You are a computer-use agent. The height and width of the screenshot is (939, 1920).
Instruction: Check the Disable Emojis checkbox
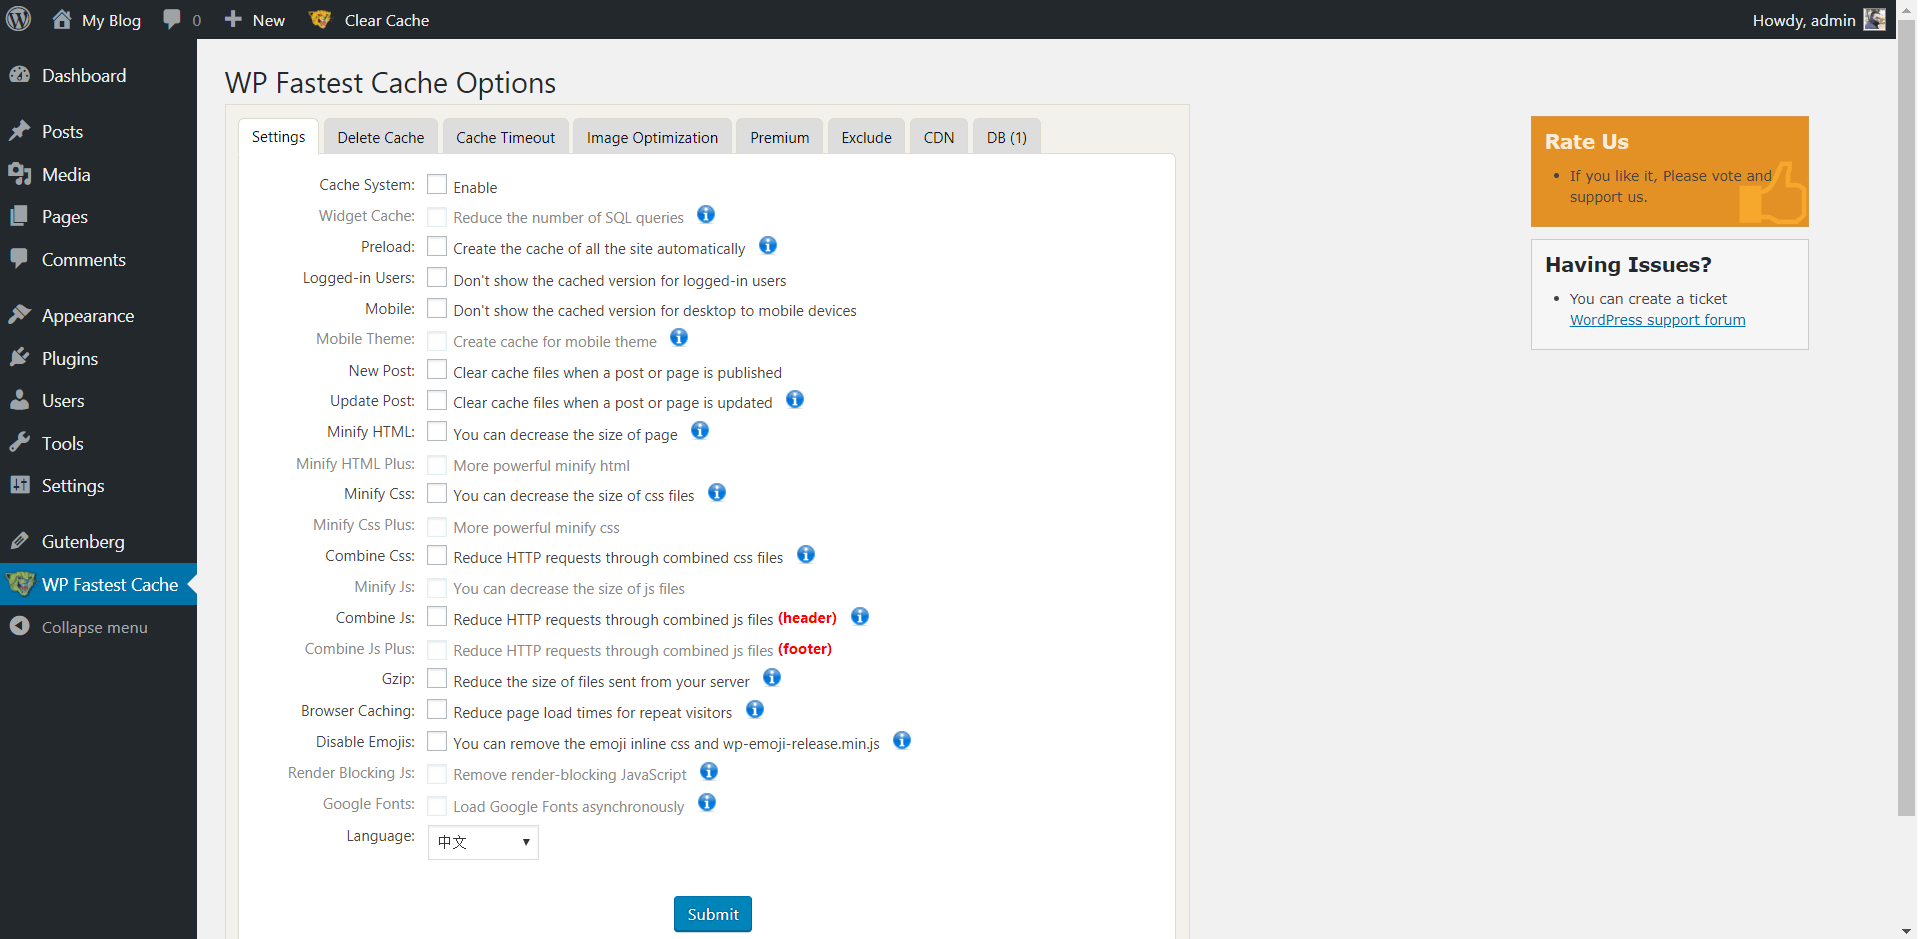437,741
